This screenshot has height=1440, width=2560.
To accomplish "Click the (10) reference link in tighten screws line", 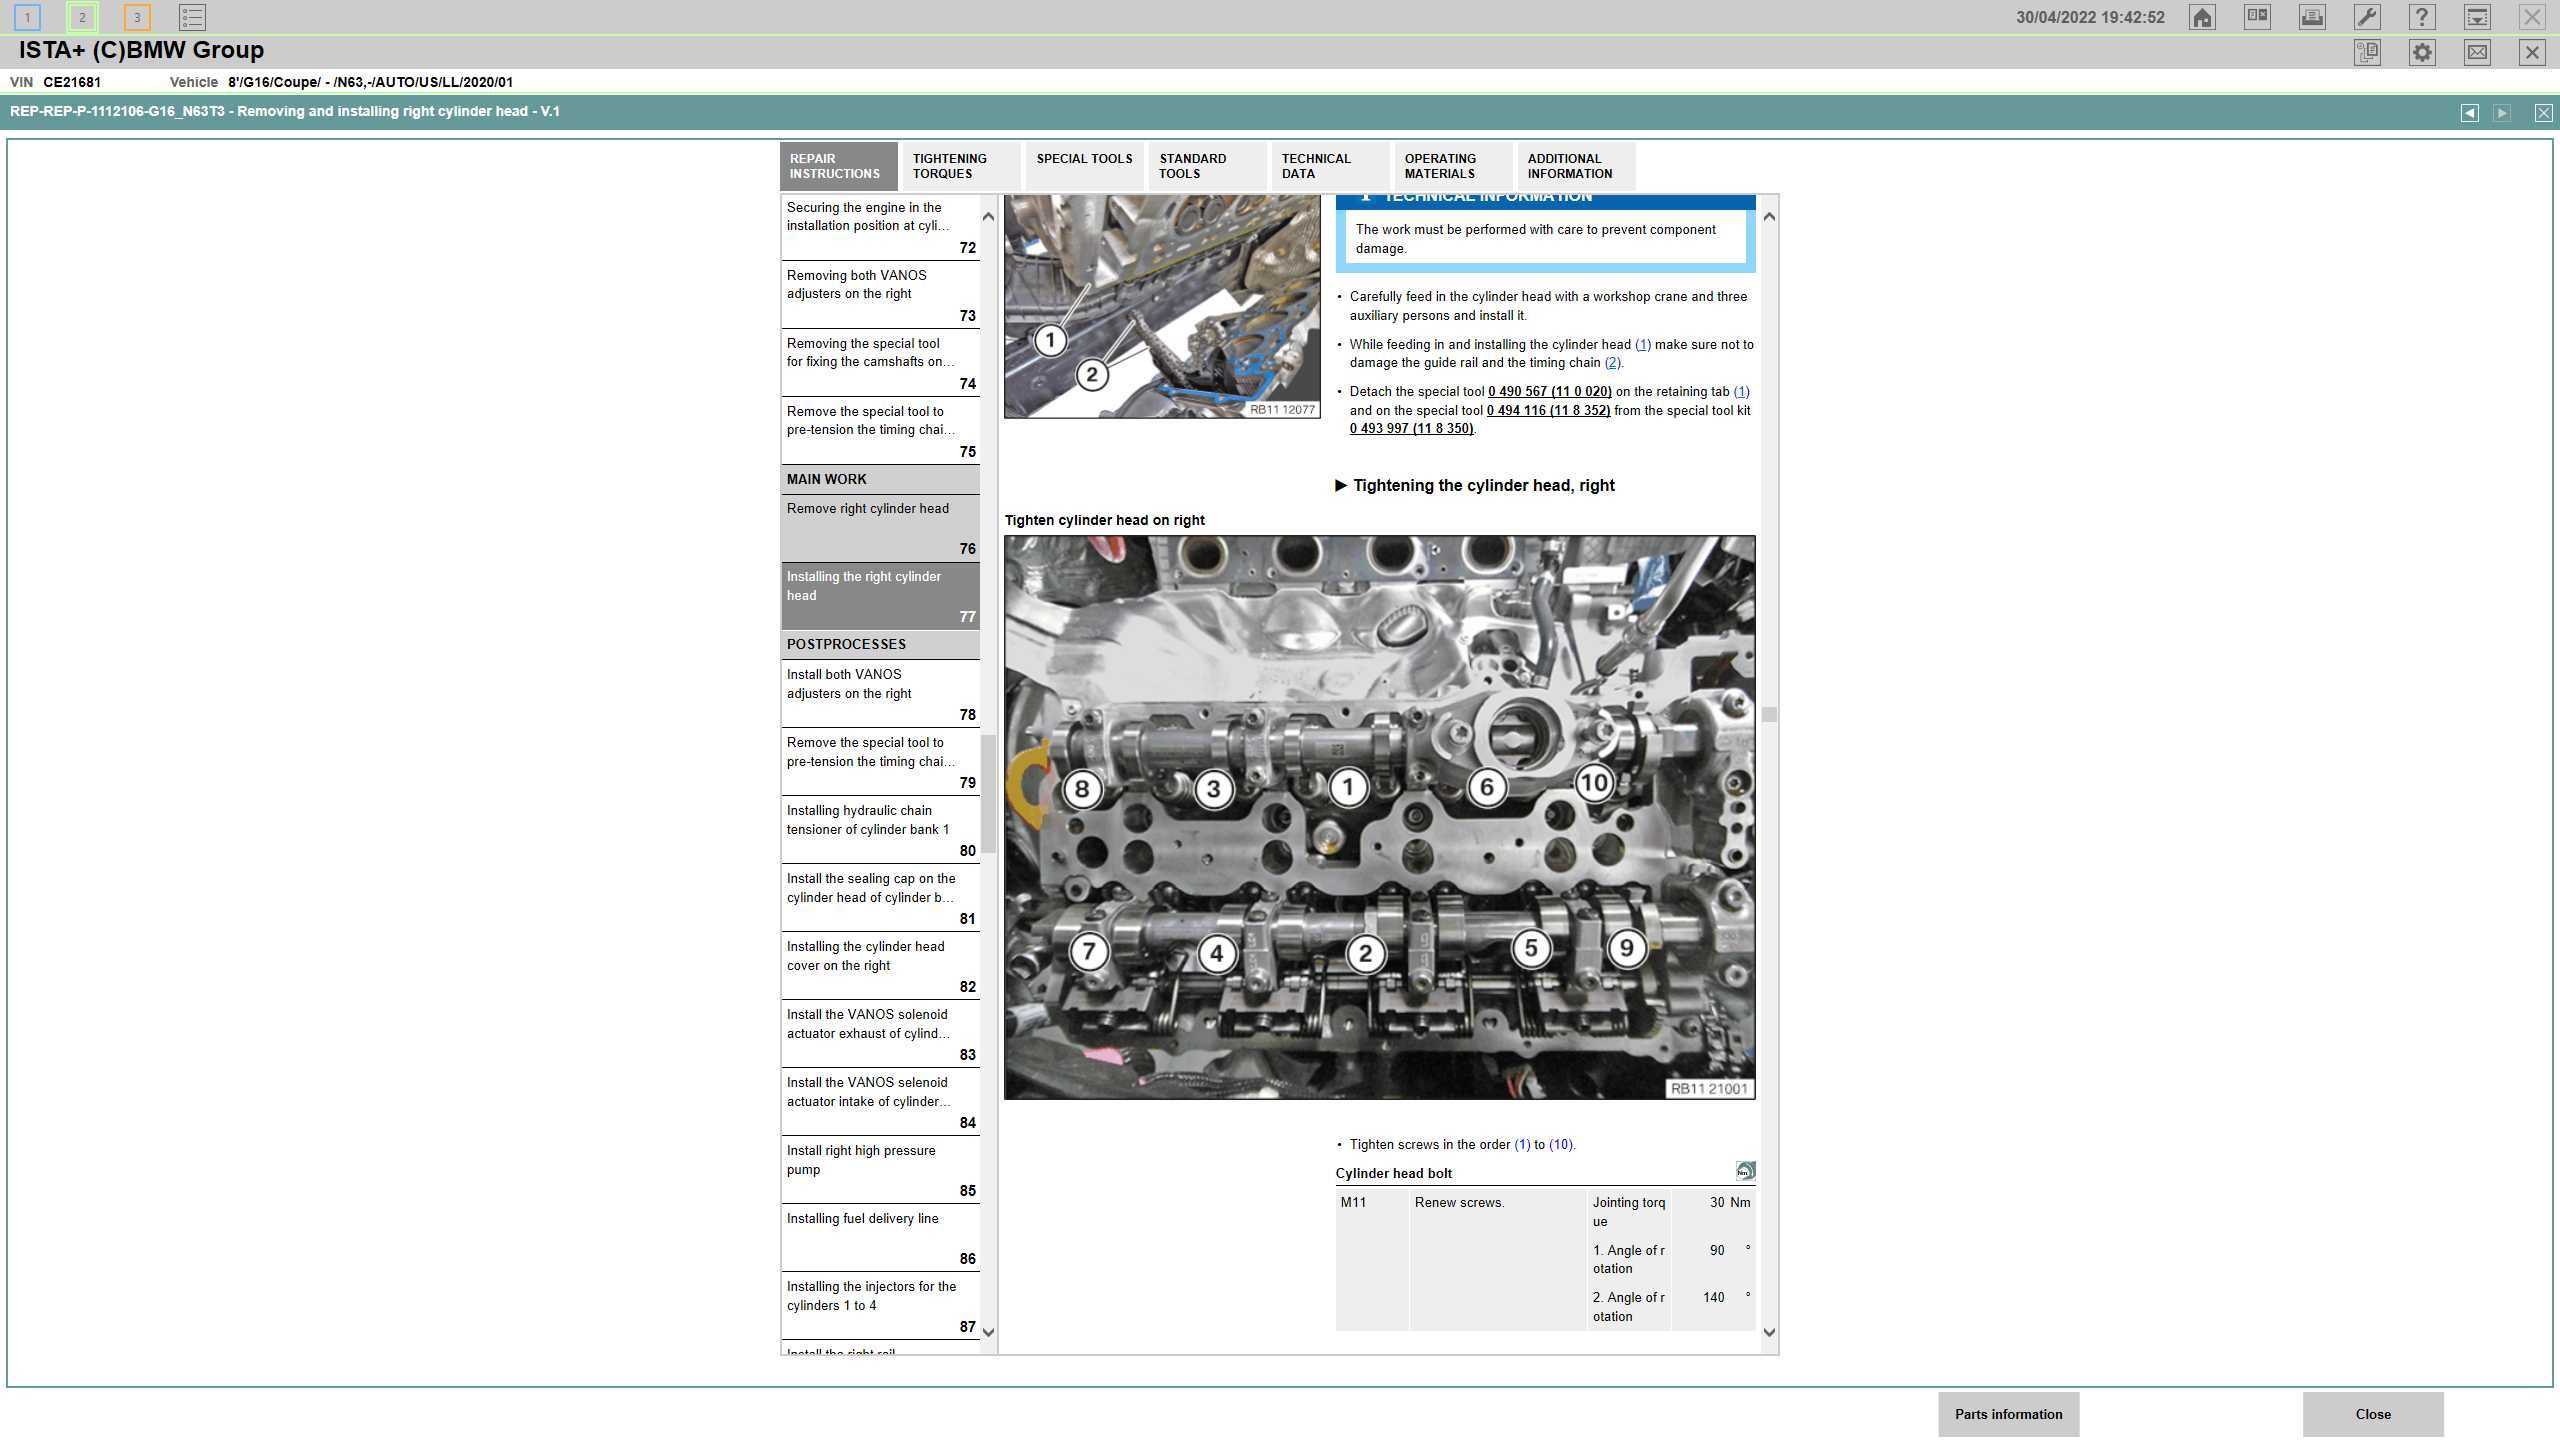I will (x=1560, y=1145).
